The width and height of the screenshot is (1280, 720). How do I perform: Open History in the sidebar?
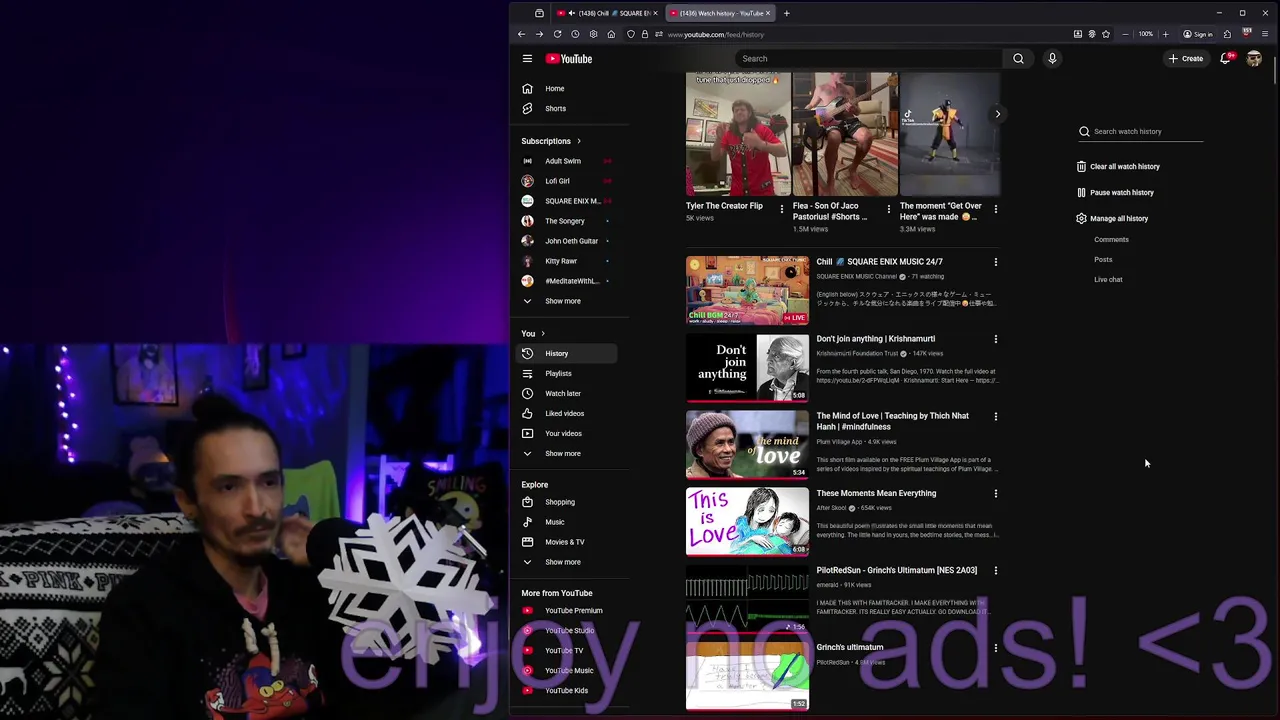(x=567, y=353)
